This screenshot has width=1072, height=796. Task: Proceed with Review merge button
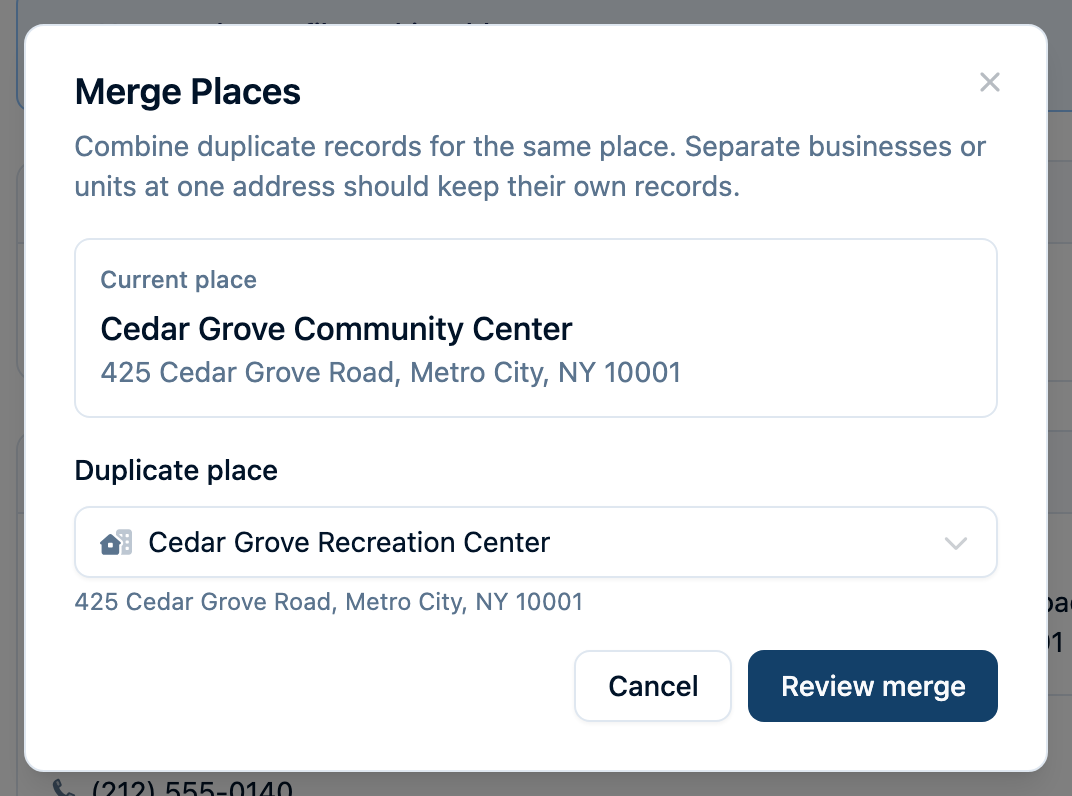(x=872, y=686)
